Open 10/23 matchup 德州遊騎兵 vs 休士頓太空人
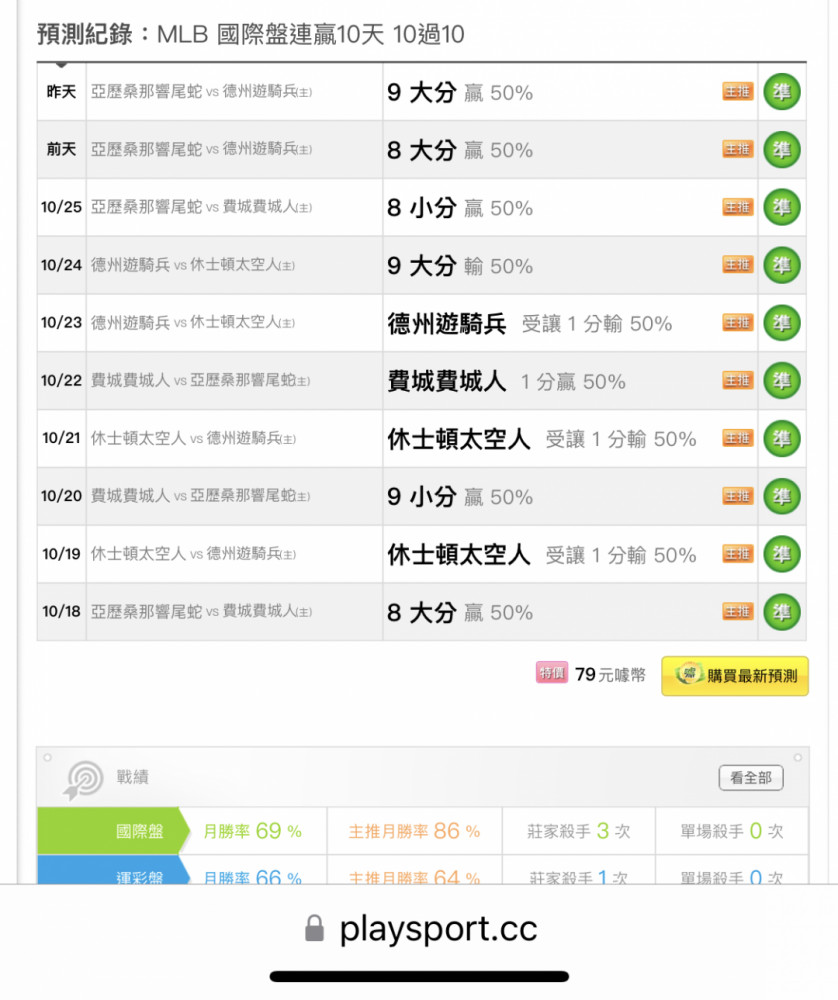 click(193, 323)
